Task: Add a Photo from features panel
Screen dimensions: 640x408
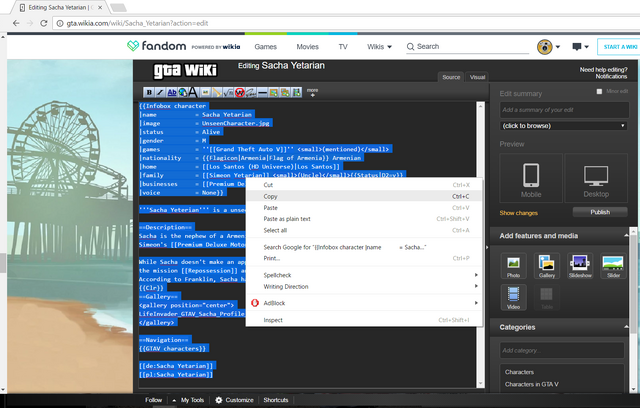Action: coord(513,266)
